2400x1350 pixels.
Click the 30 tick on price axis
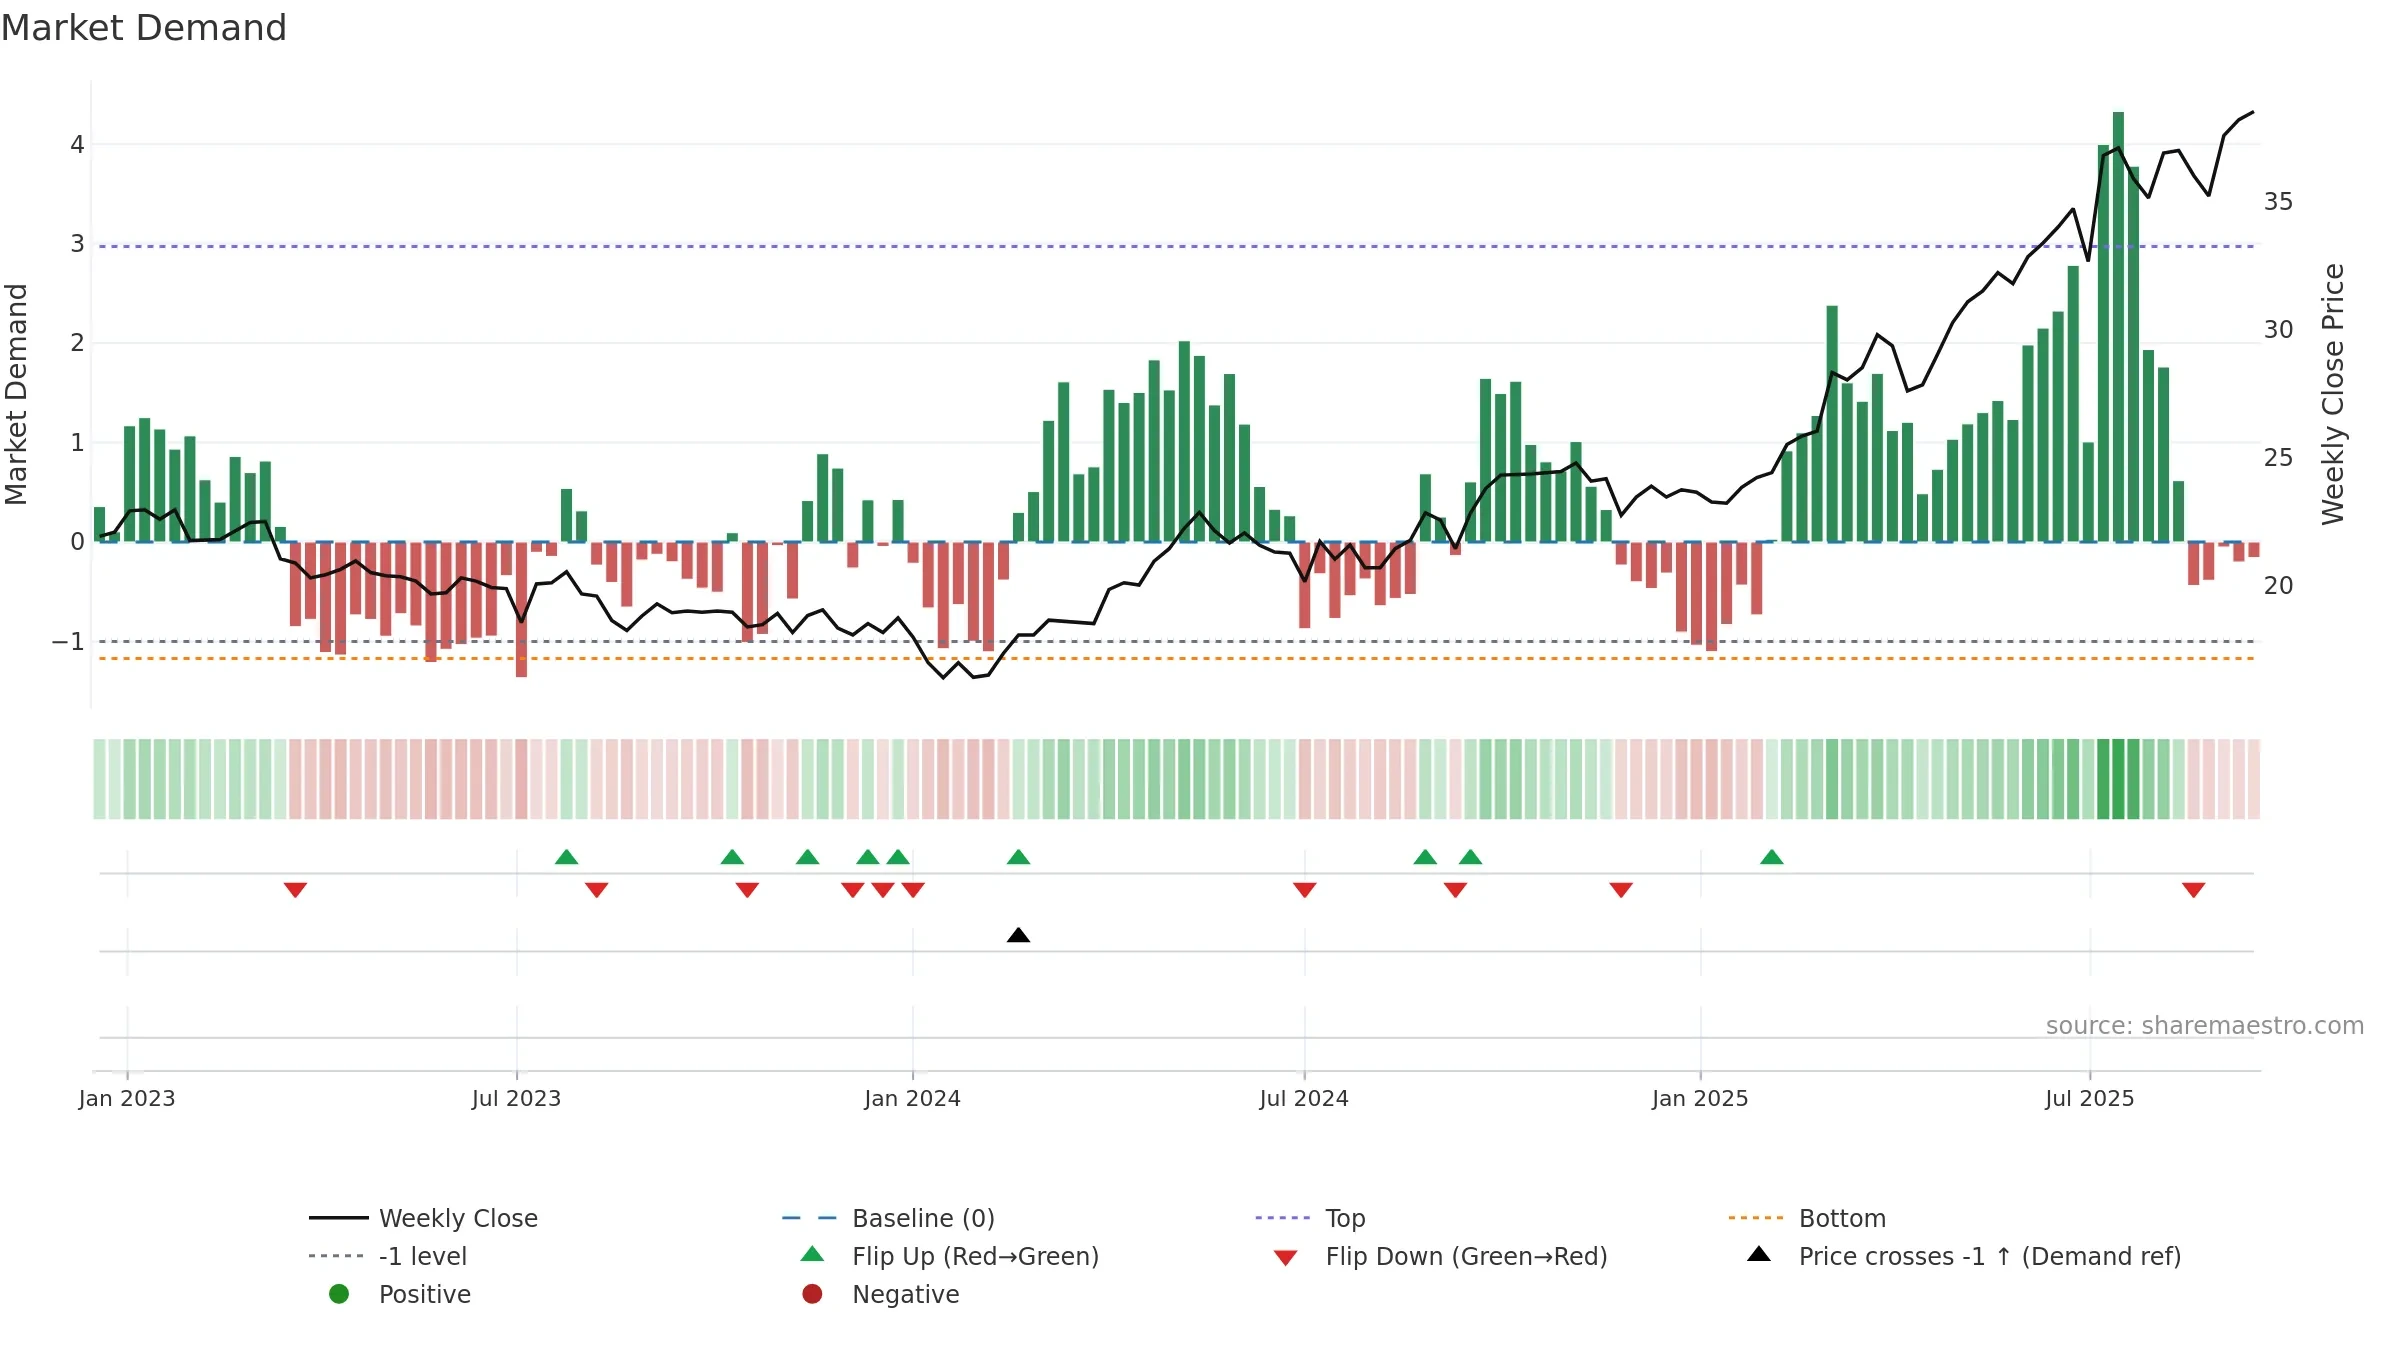pyautogui.click(x=2279, y=330)
